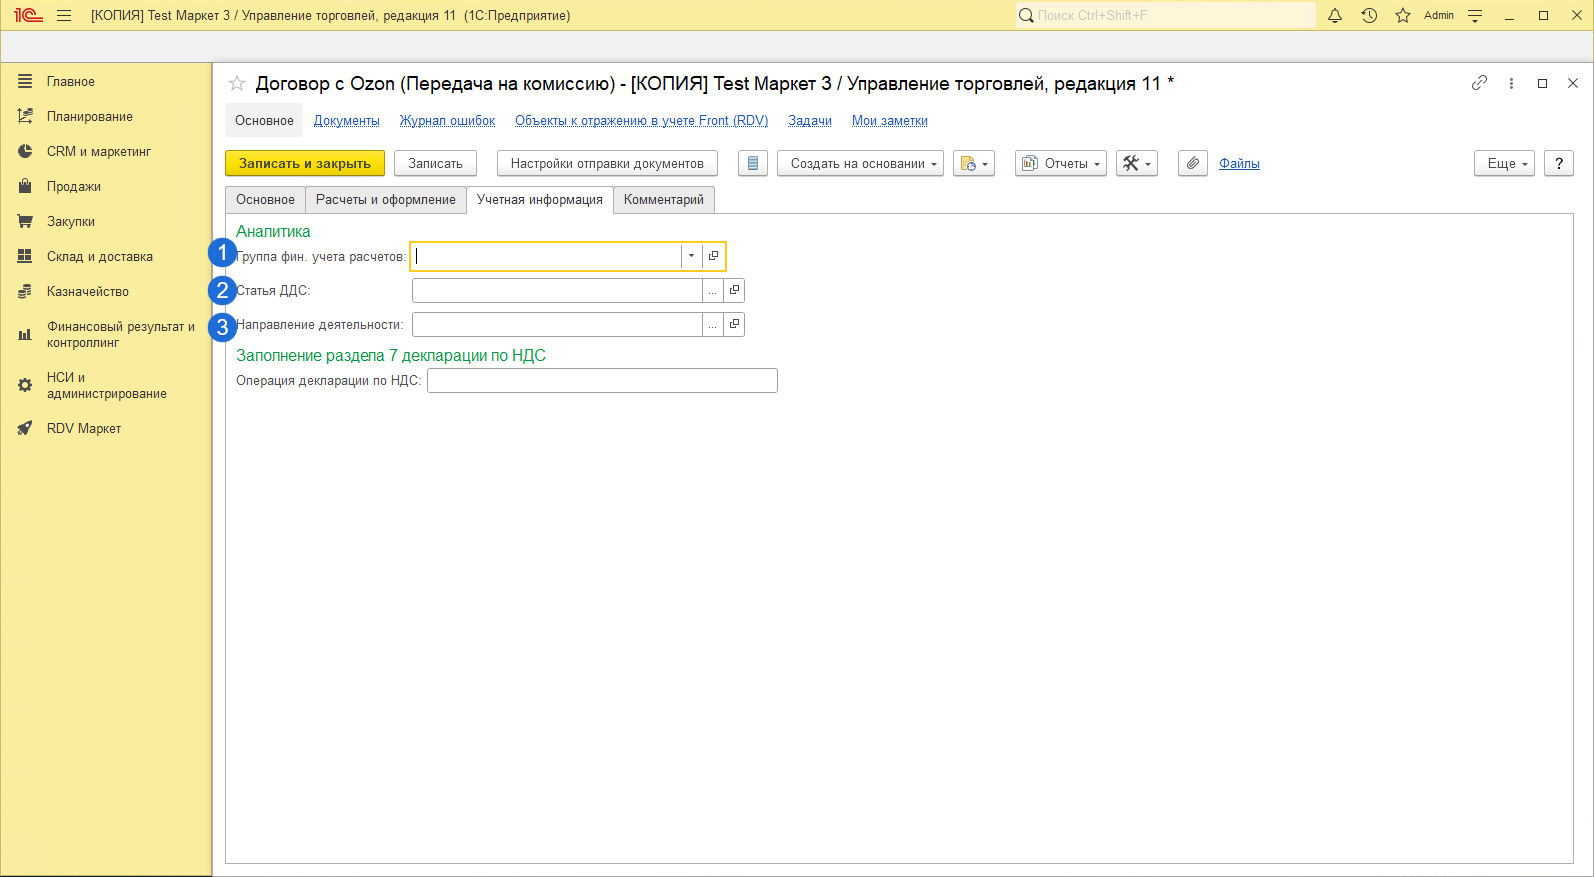Switch to the Комментарий tab
1594x877 pixels.
664,200
